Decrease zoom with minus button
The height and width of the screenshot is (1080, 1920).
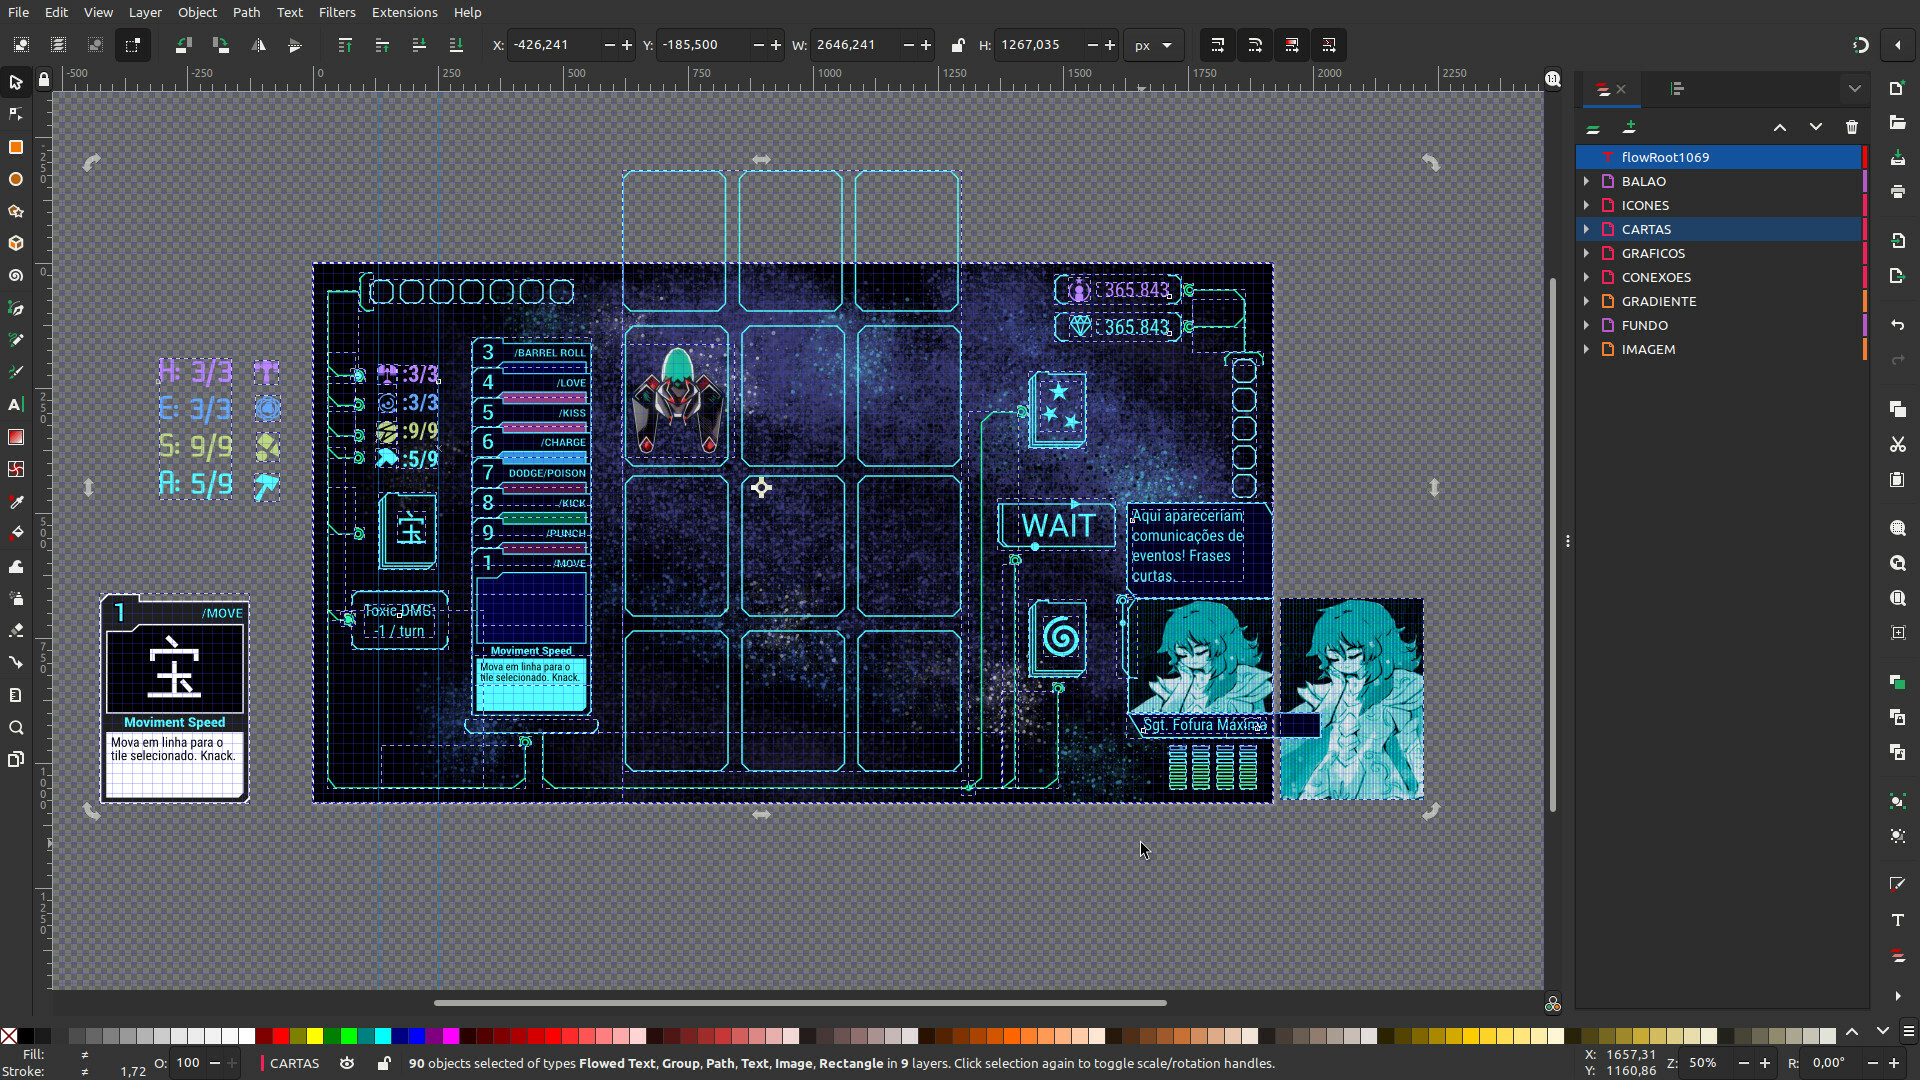click(x=1744, y=1063)
